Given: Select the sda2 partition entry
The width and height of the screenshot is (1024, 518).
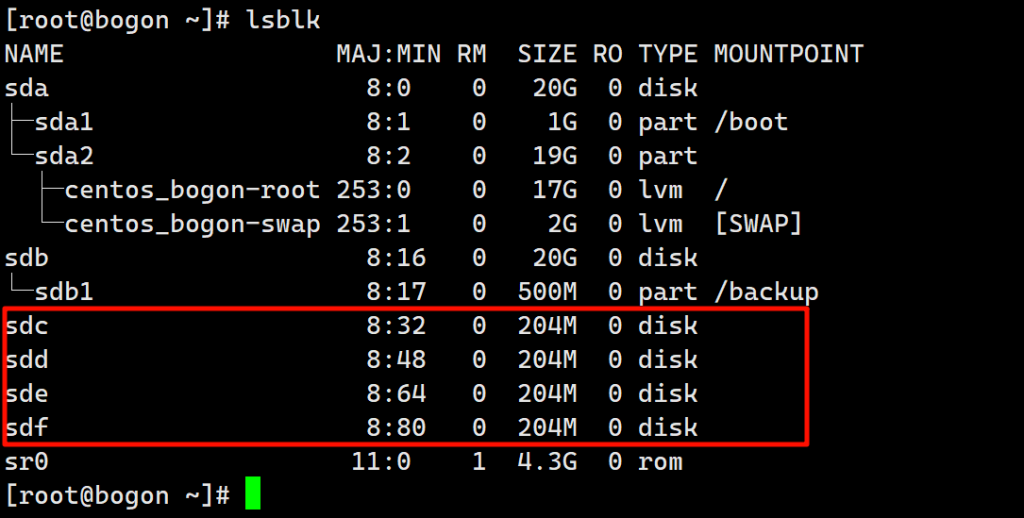Looking at the screenshot, I should (65, 156).
